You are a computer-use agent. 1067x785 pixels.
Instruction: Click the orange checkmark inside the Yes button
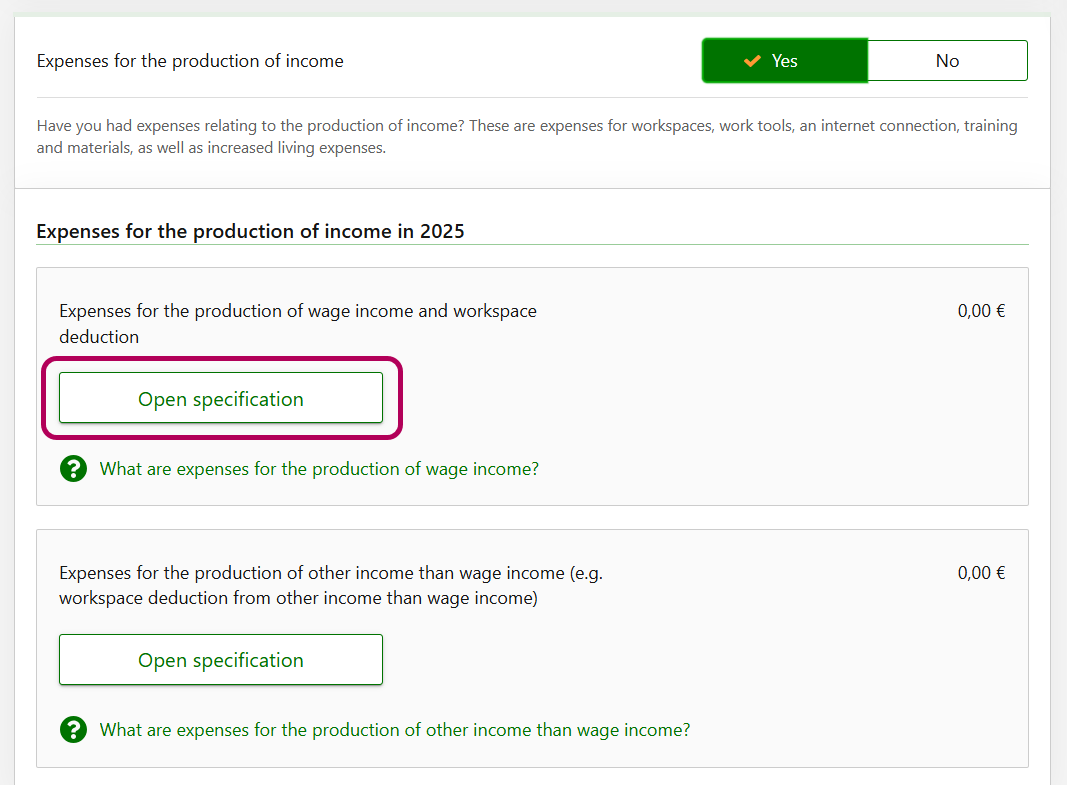click(x=752, y=61)
